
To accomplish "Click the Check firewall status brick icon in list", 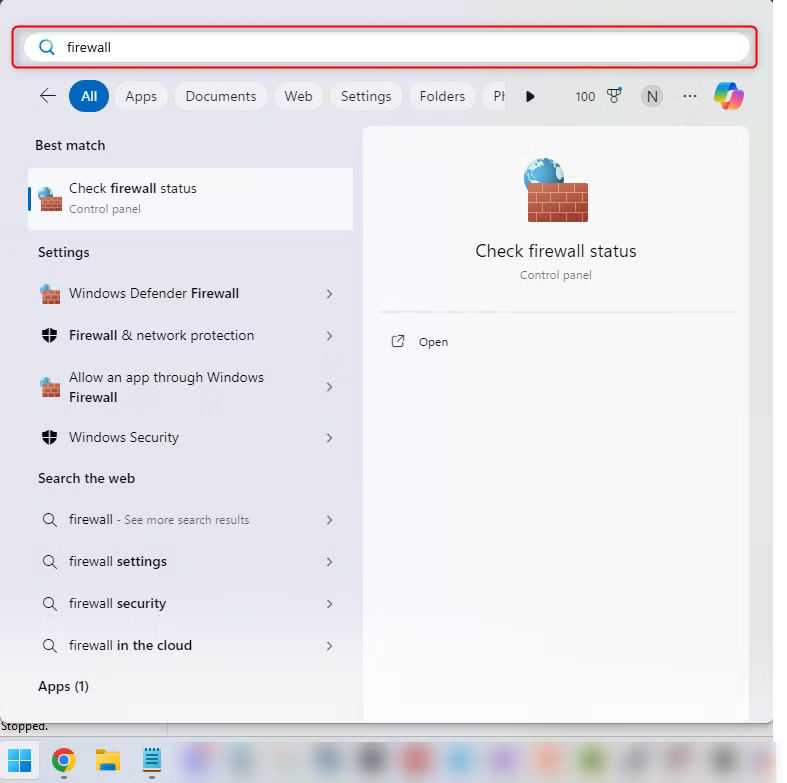I will coord(50,199).
